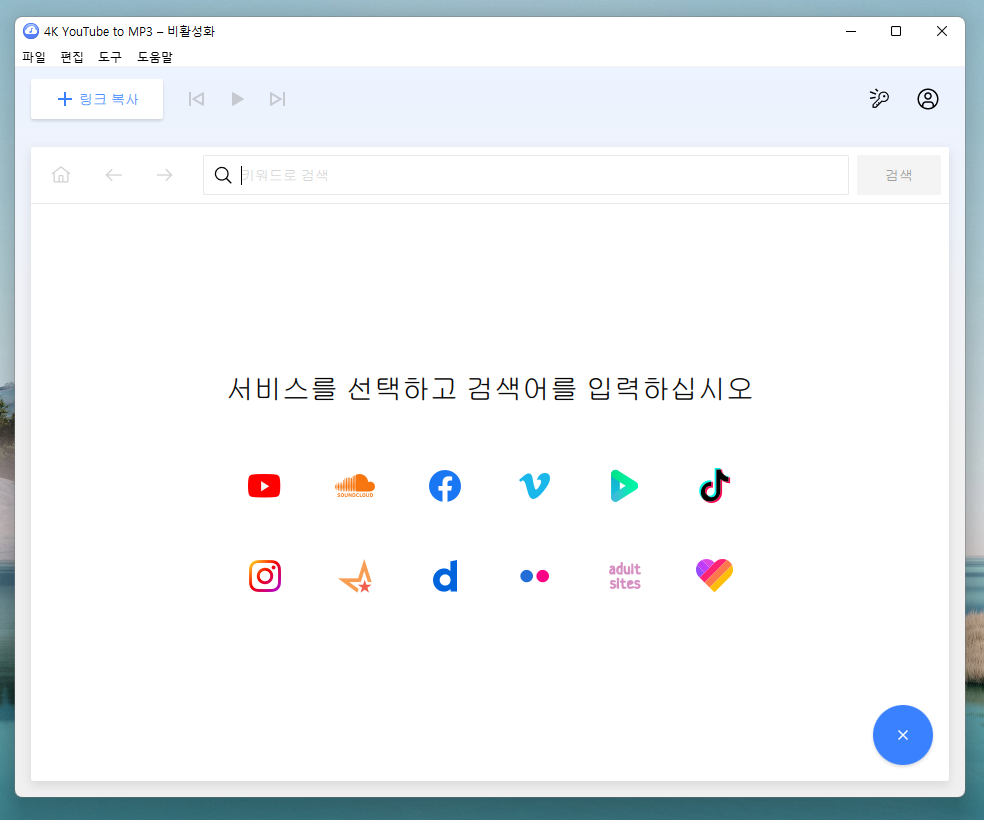Select the YouTube service icon
Screen dimensions: 984x820
click(x=264, y=486)
